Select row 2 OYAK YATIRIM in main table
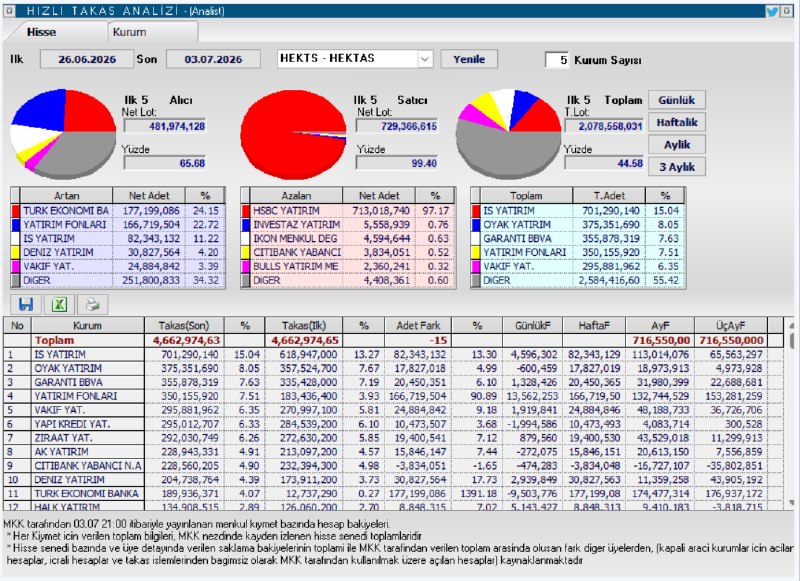 coord(393,368)
